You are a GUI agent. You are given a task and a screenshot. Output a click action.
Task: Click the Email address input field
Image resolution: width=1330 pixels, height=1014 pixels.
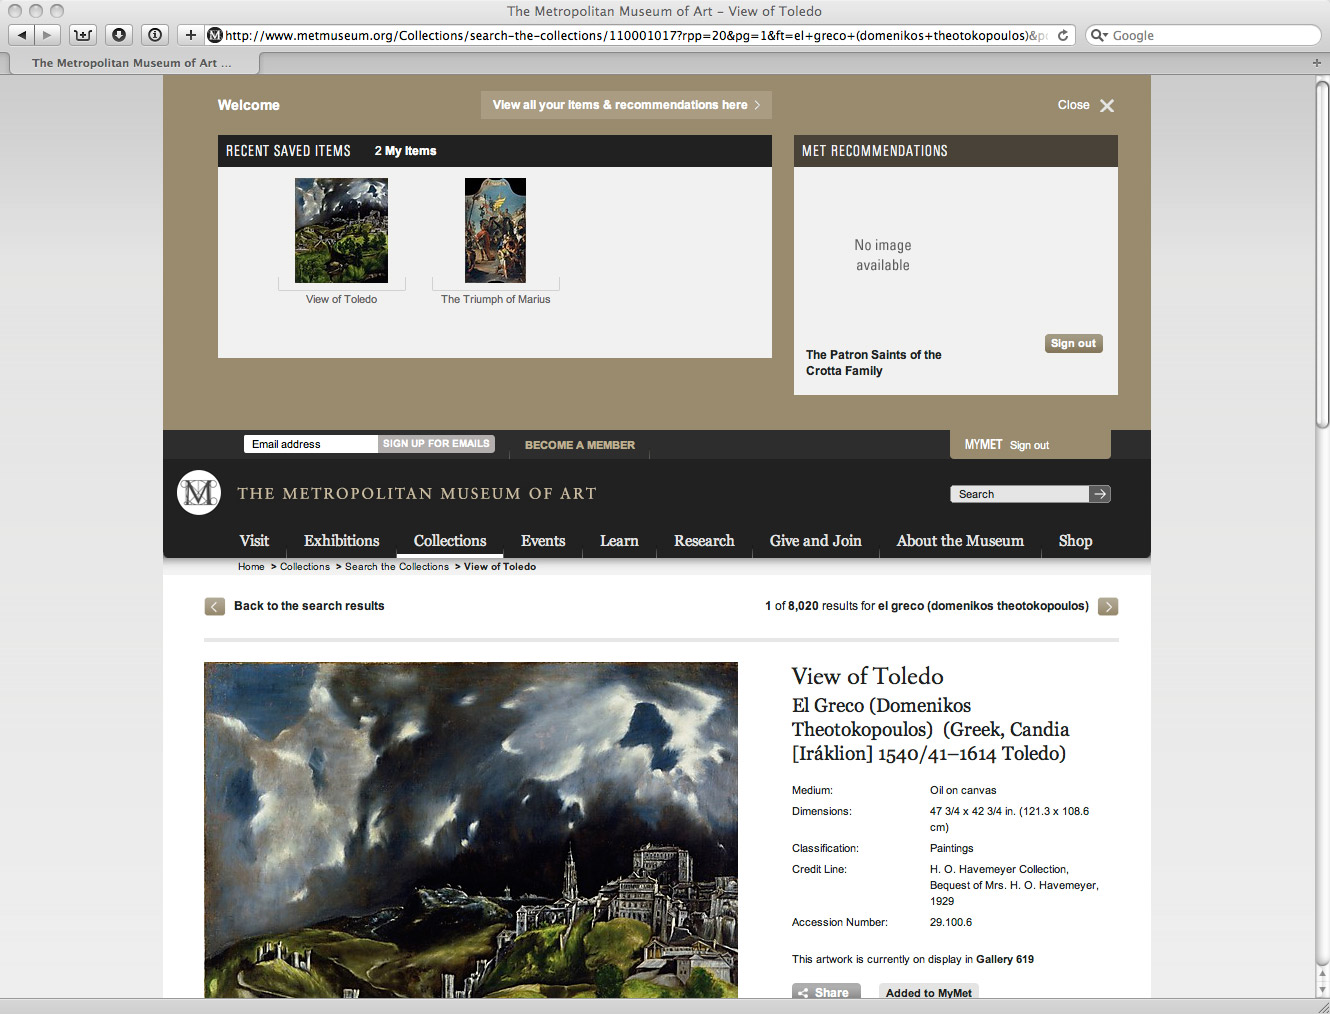click(x=310, y=444)
